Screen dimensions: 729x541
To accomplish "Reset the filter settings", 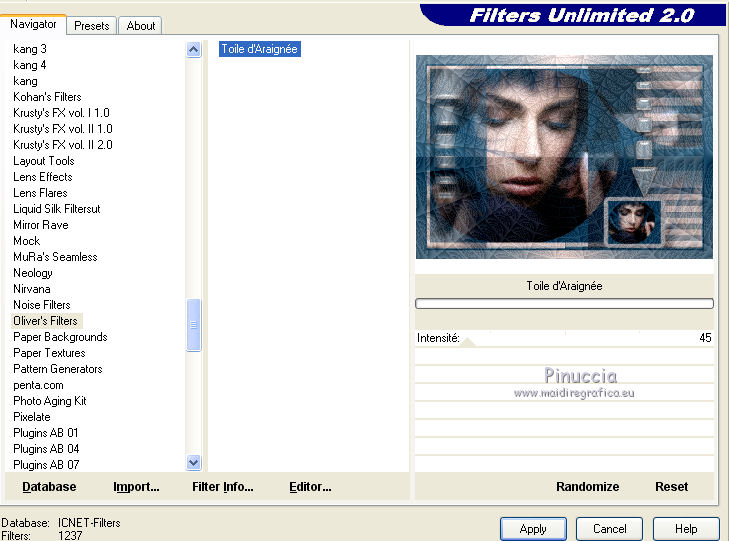I will (x=671, y=487).
